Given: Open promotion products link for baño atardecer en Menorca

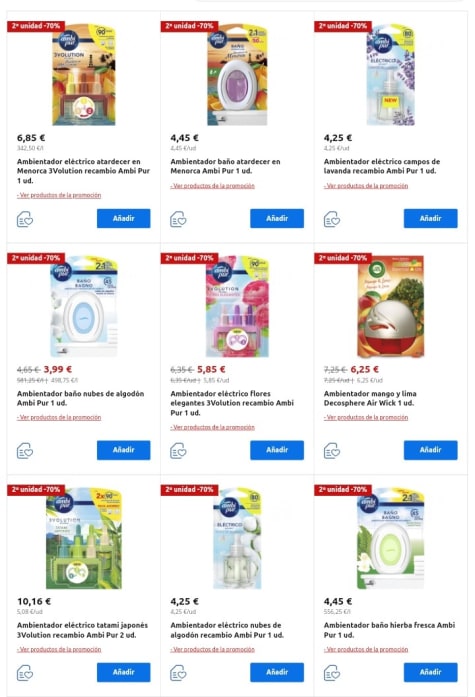Looking at the screenshot, I should click(x=212, y=186).
